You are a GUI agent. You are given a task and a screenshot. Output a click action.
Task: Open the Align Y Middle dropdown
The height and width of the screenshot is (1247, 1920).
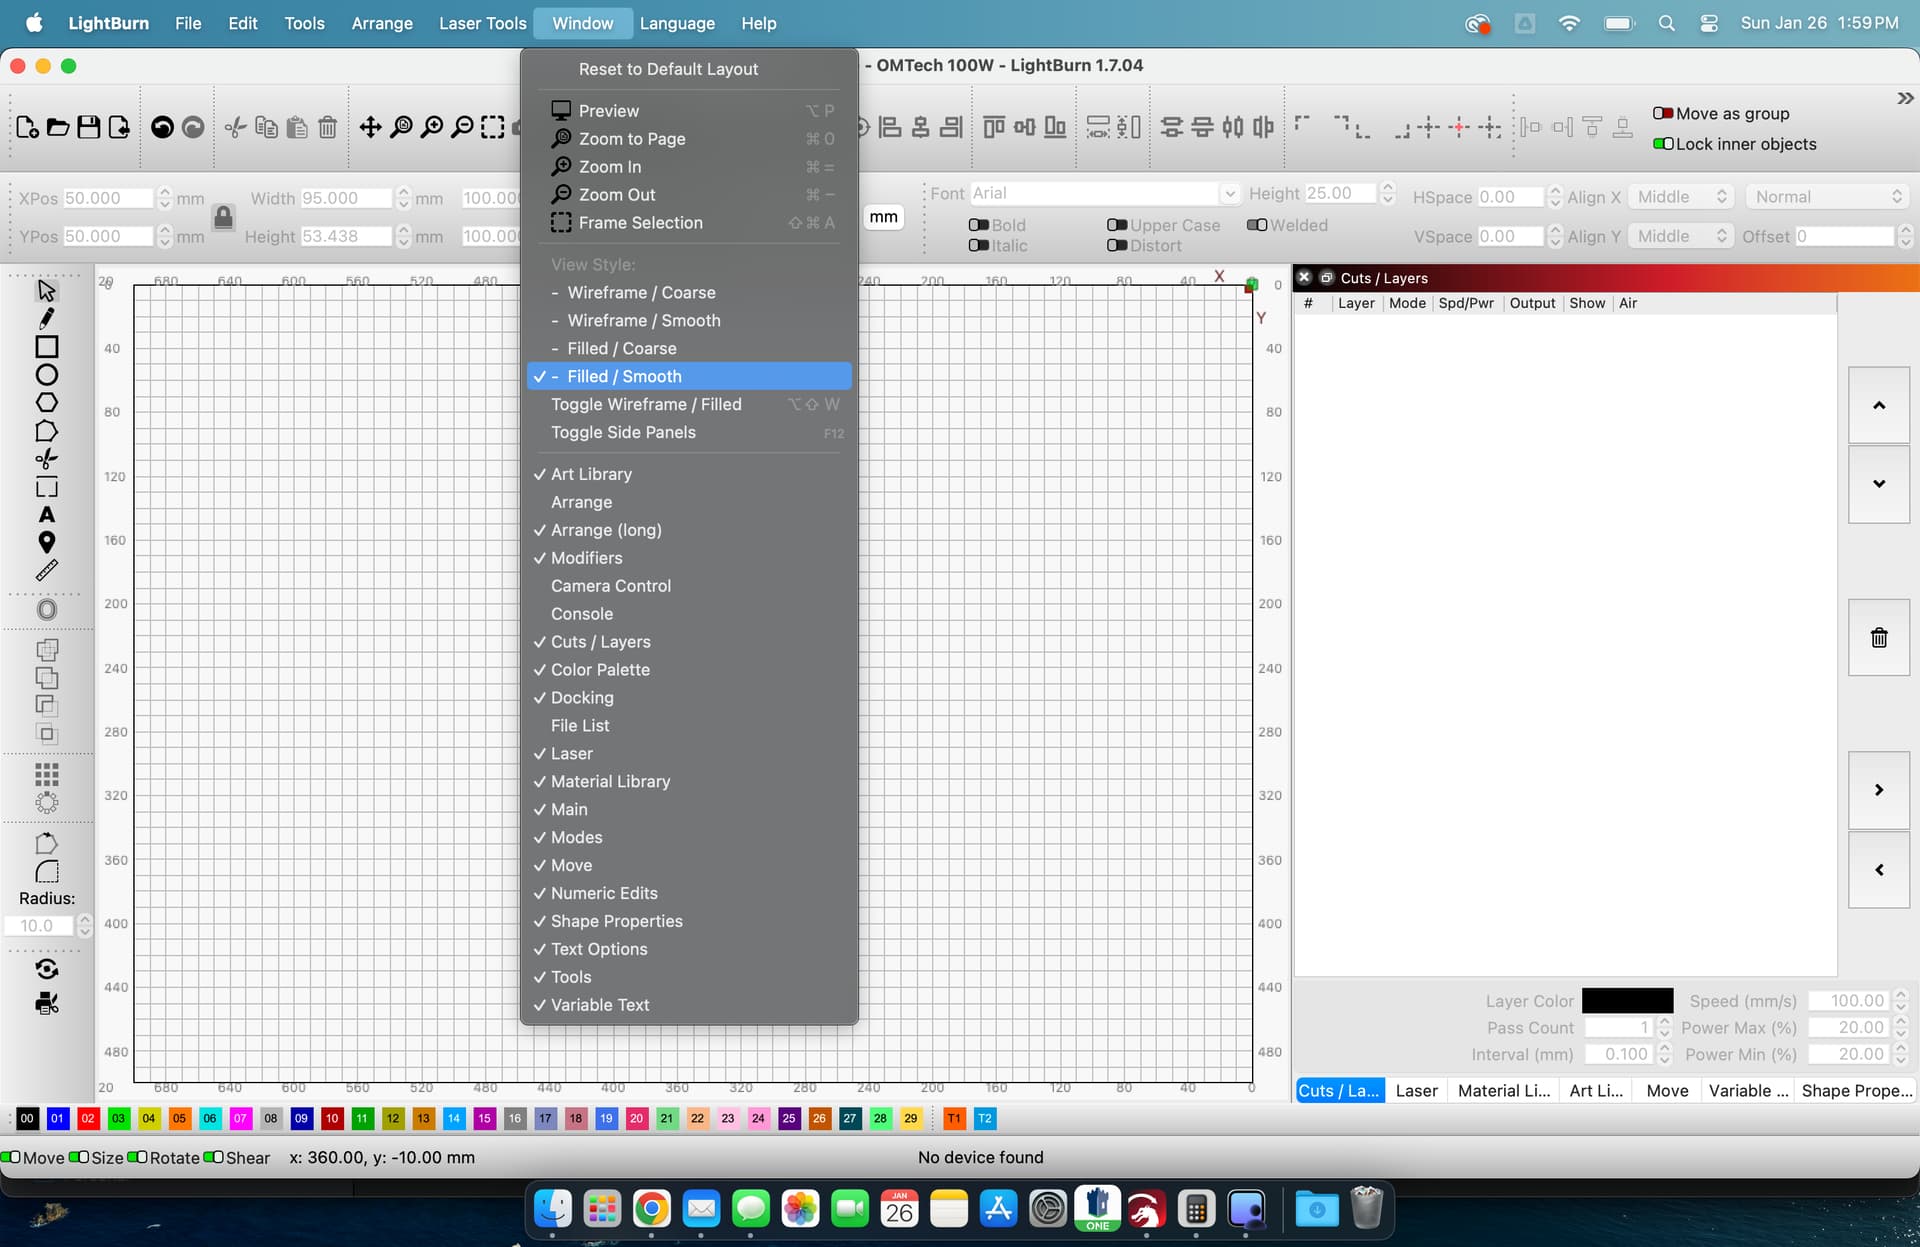[1680, 236]
